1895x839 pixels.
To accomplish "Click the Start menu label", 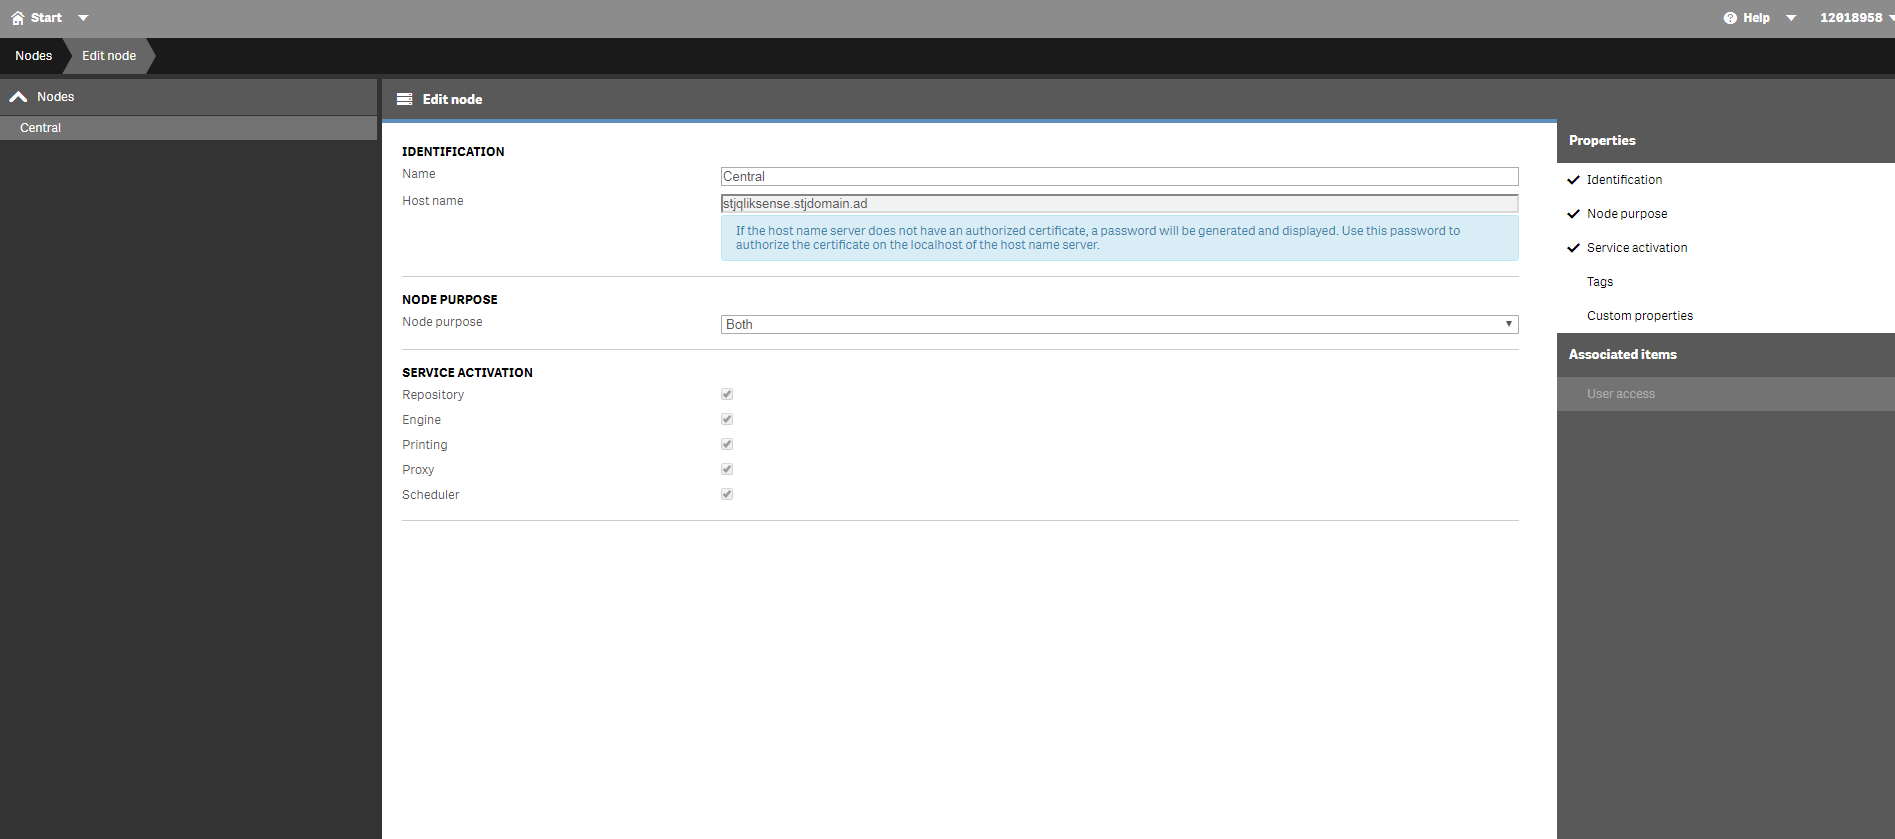I will pyautogui.click(x=46, y=18).
